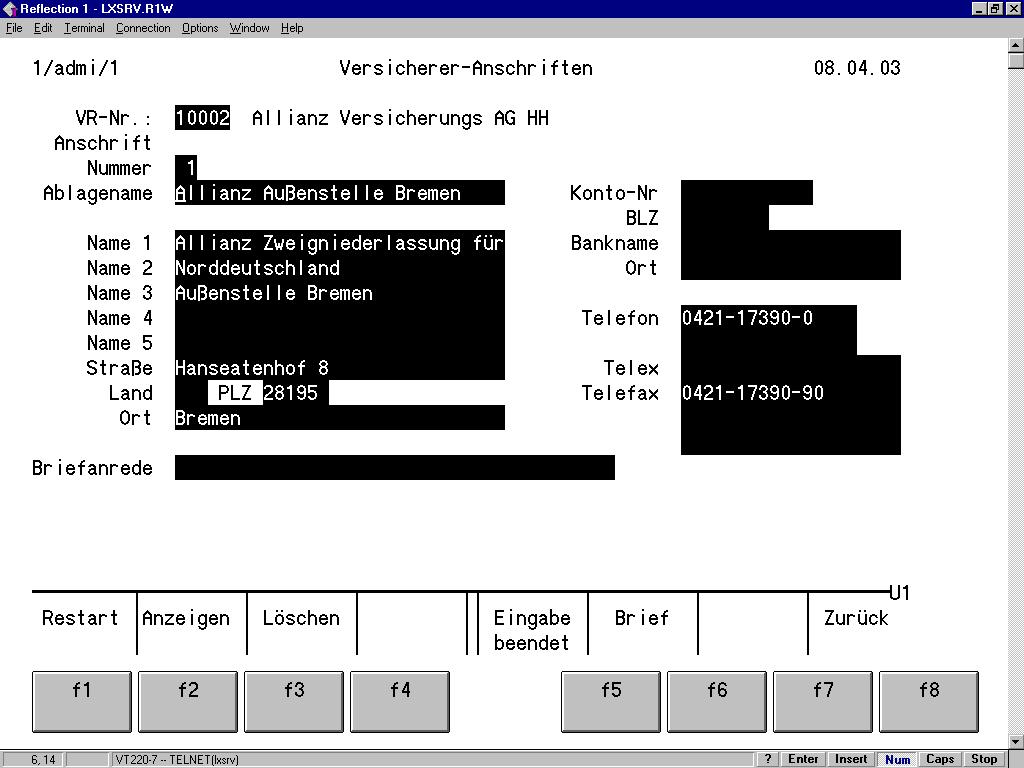
Task: Click the empty Briefanrede field
Action: (x=394, y=468)
